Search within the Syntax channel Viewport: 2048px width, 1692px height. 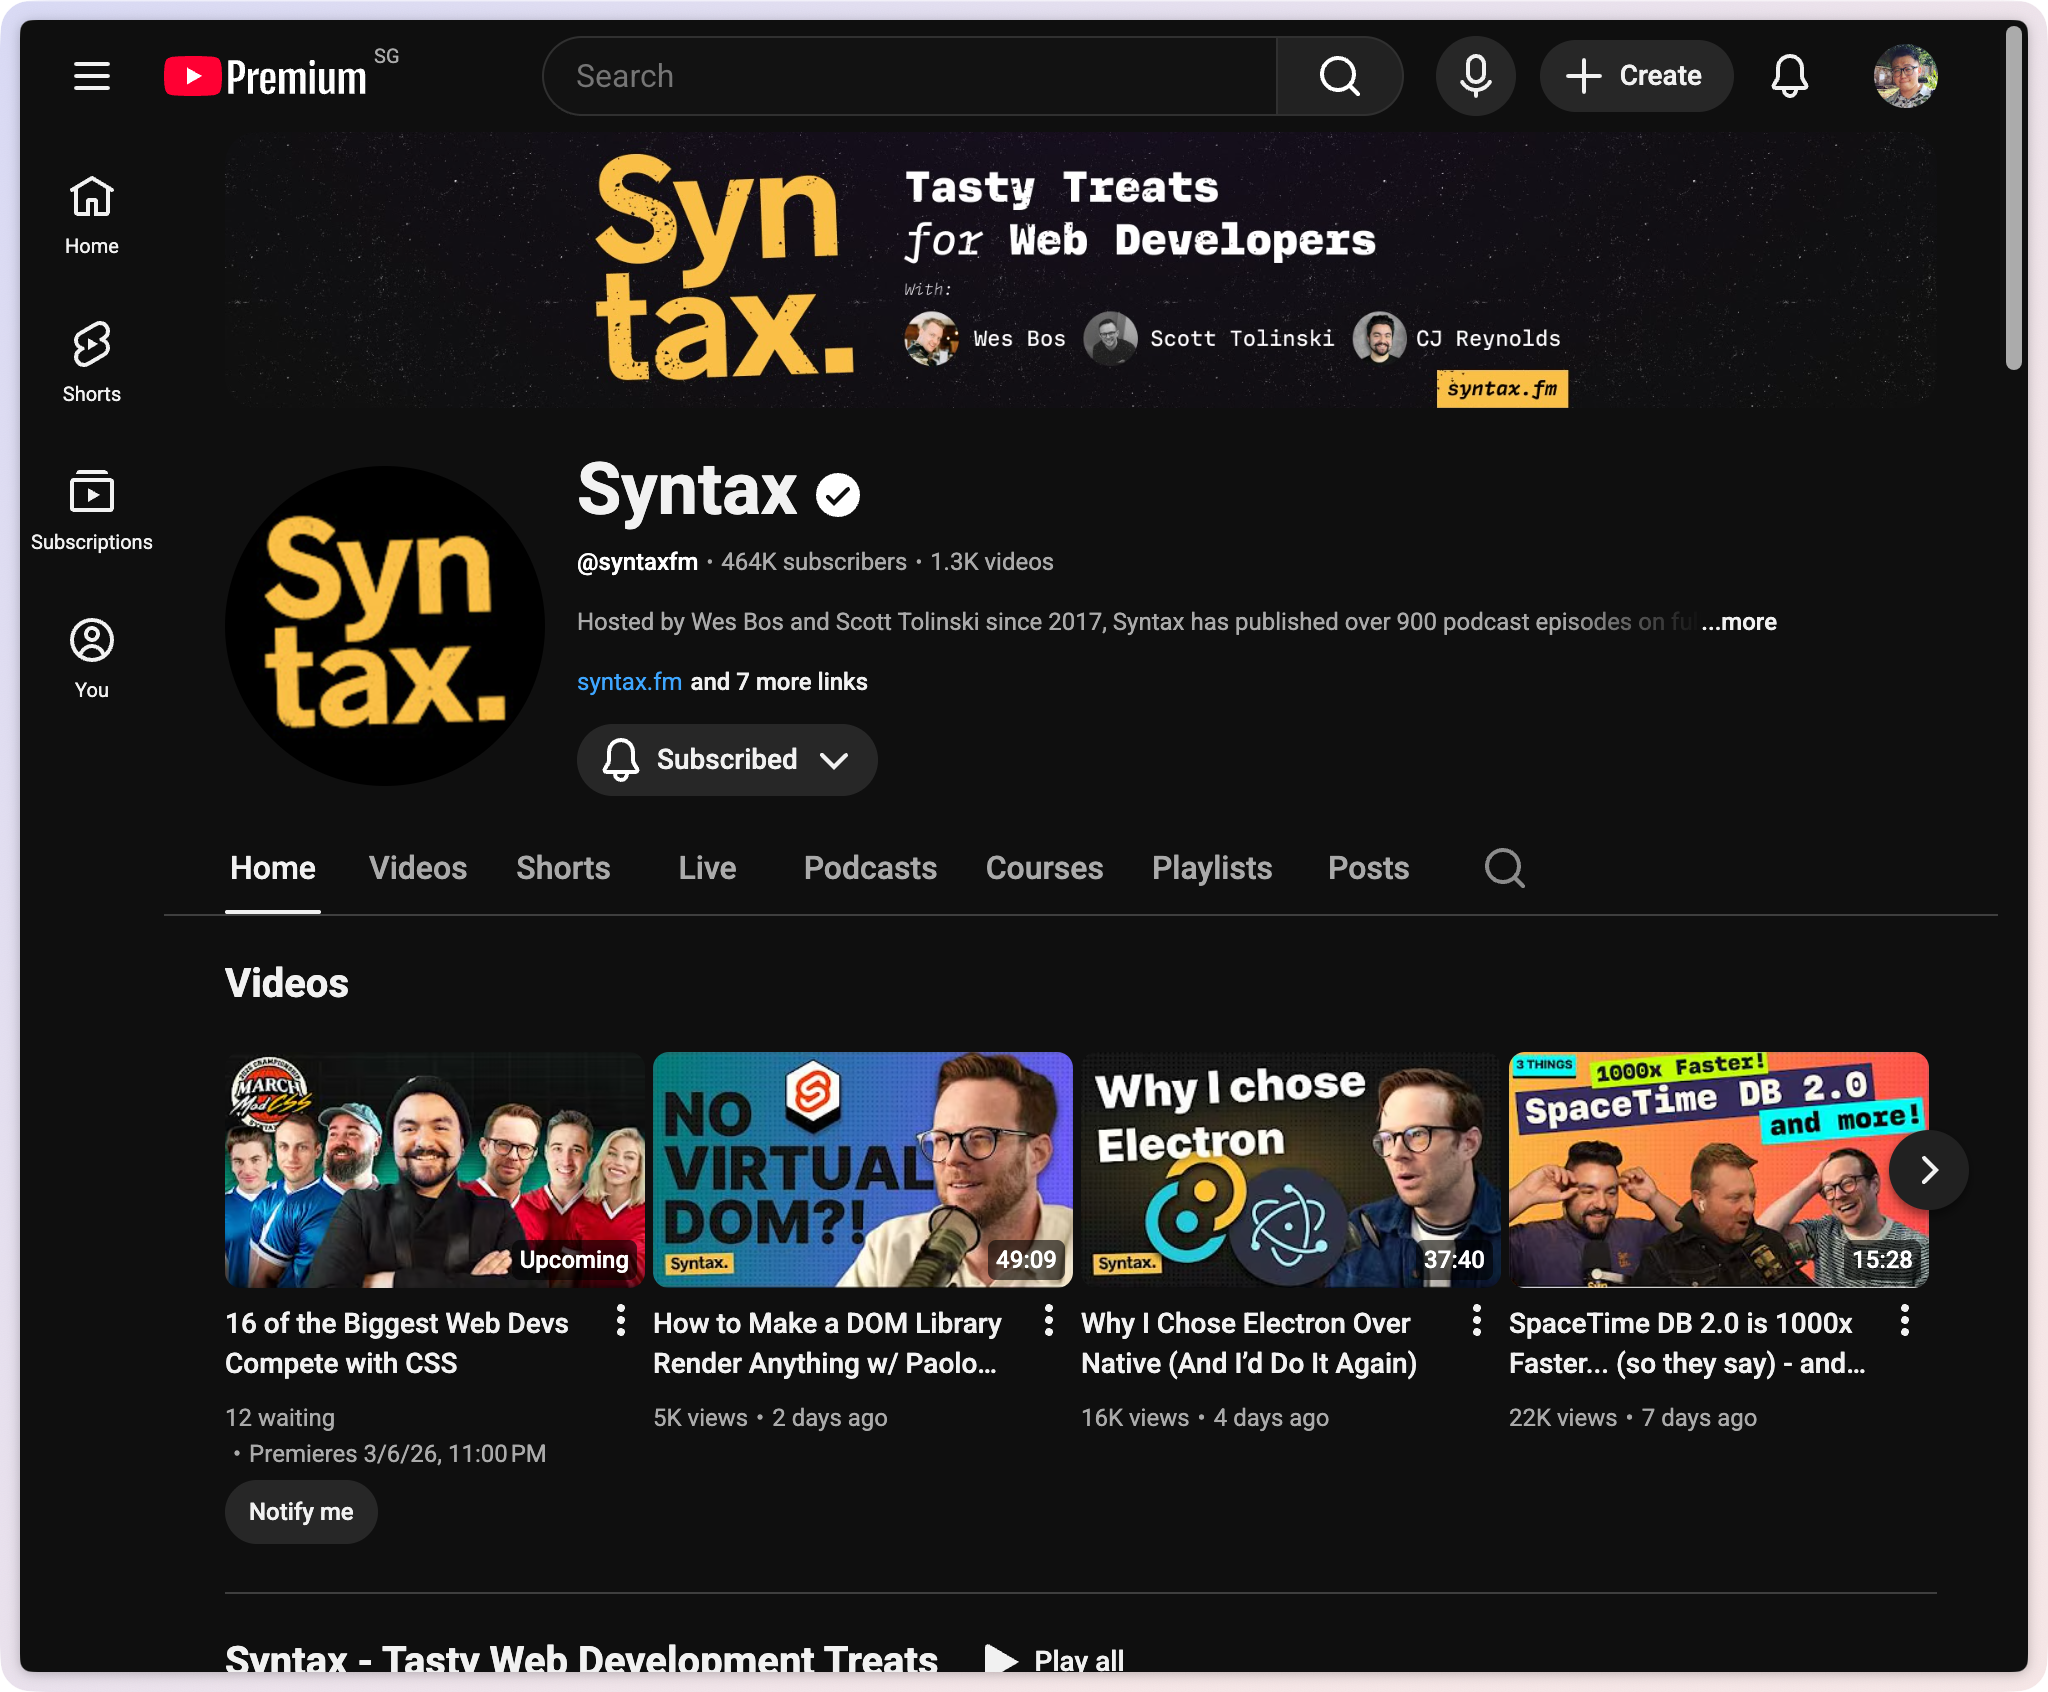point(1504,868)
